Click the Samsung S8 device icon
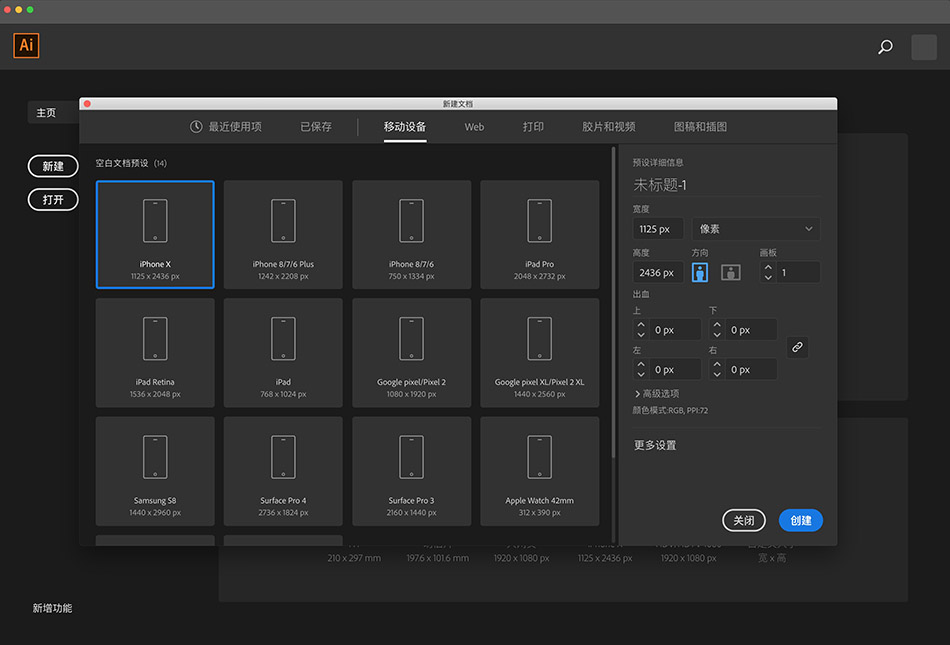950x645 pixels. [x=155, y=457]
